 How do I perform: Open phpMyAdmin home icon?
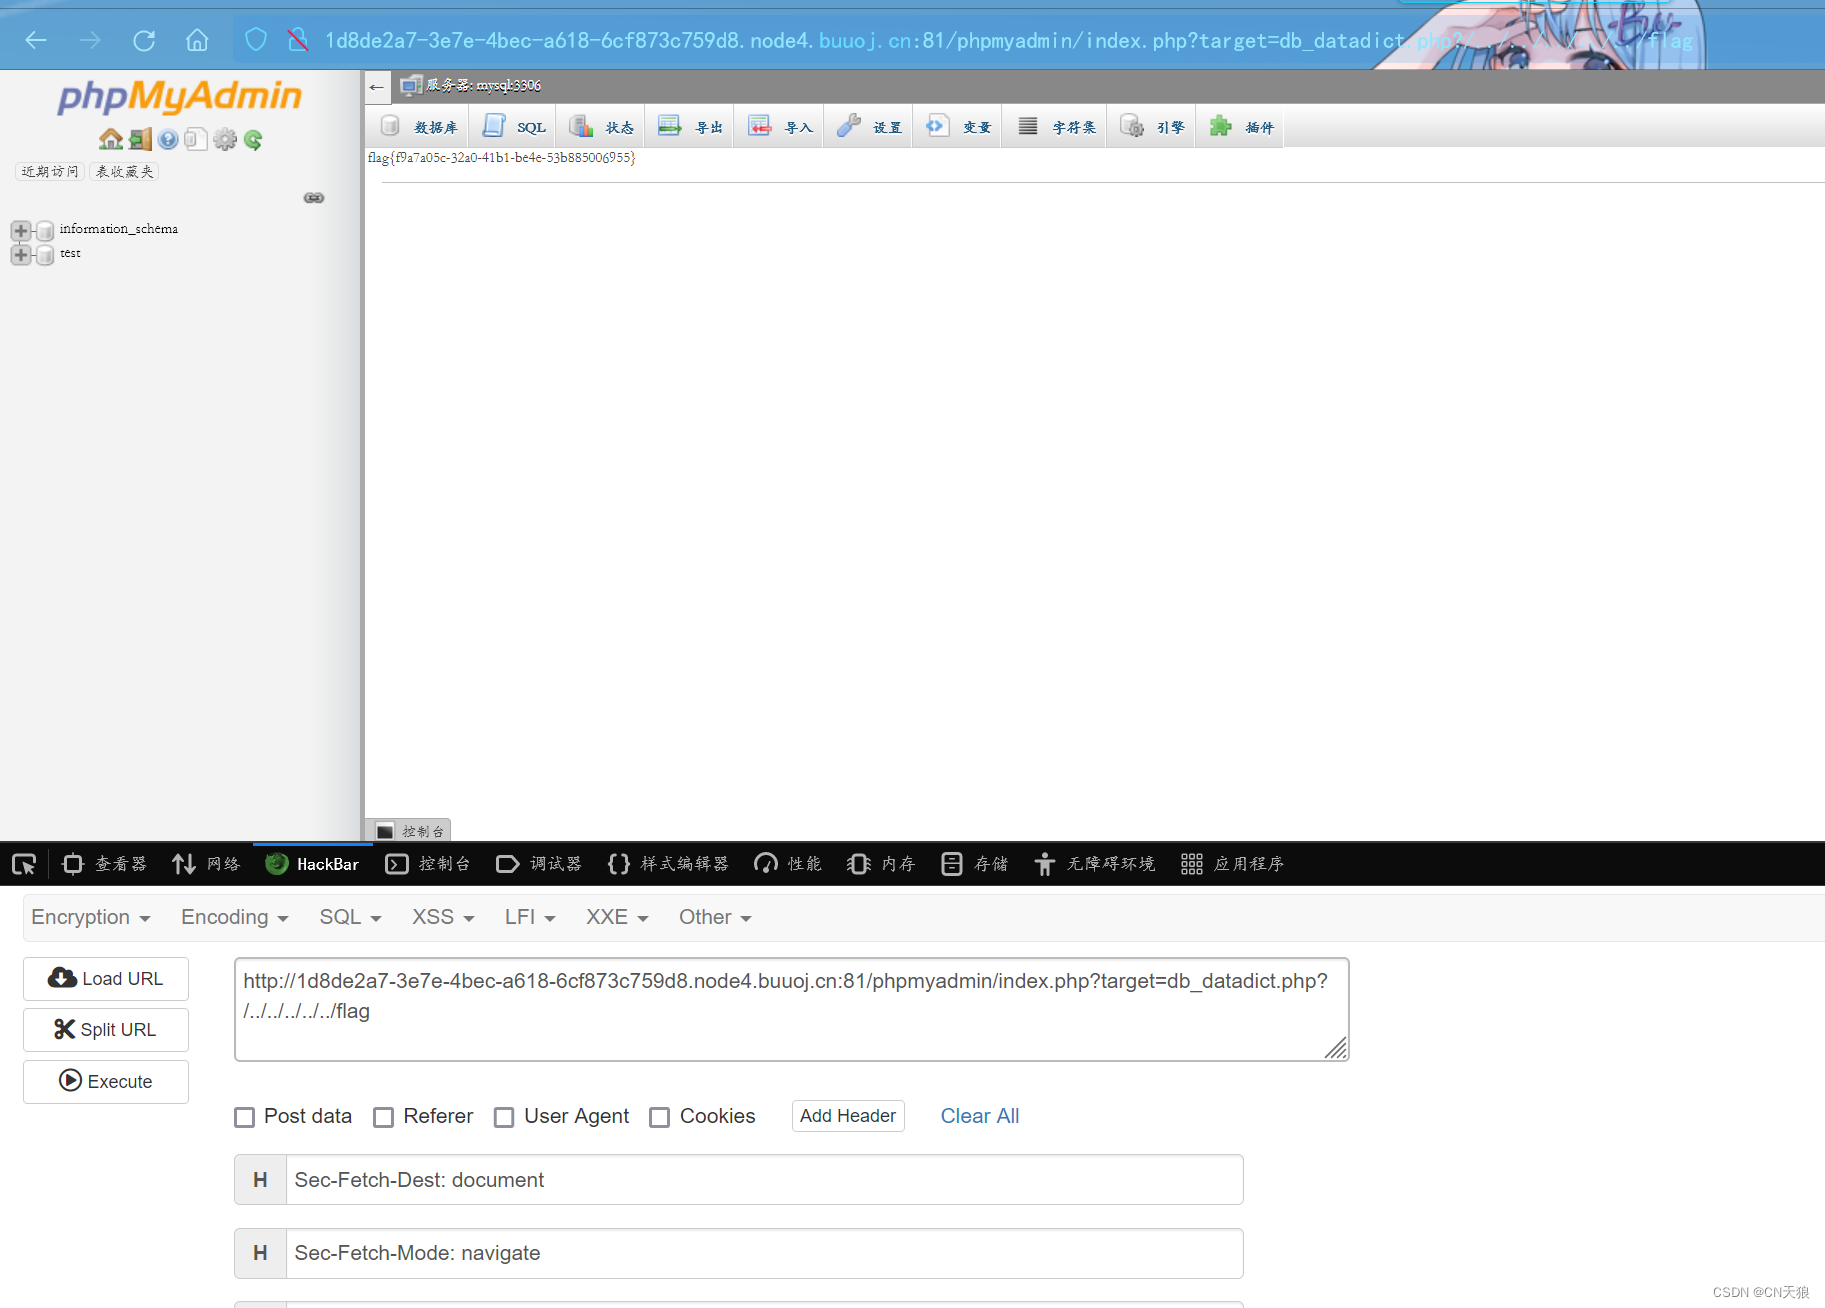111,139
